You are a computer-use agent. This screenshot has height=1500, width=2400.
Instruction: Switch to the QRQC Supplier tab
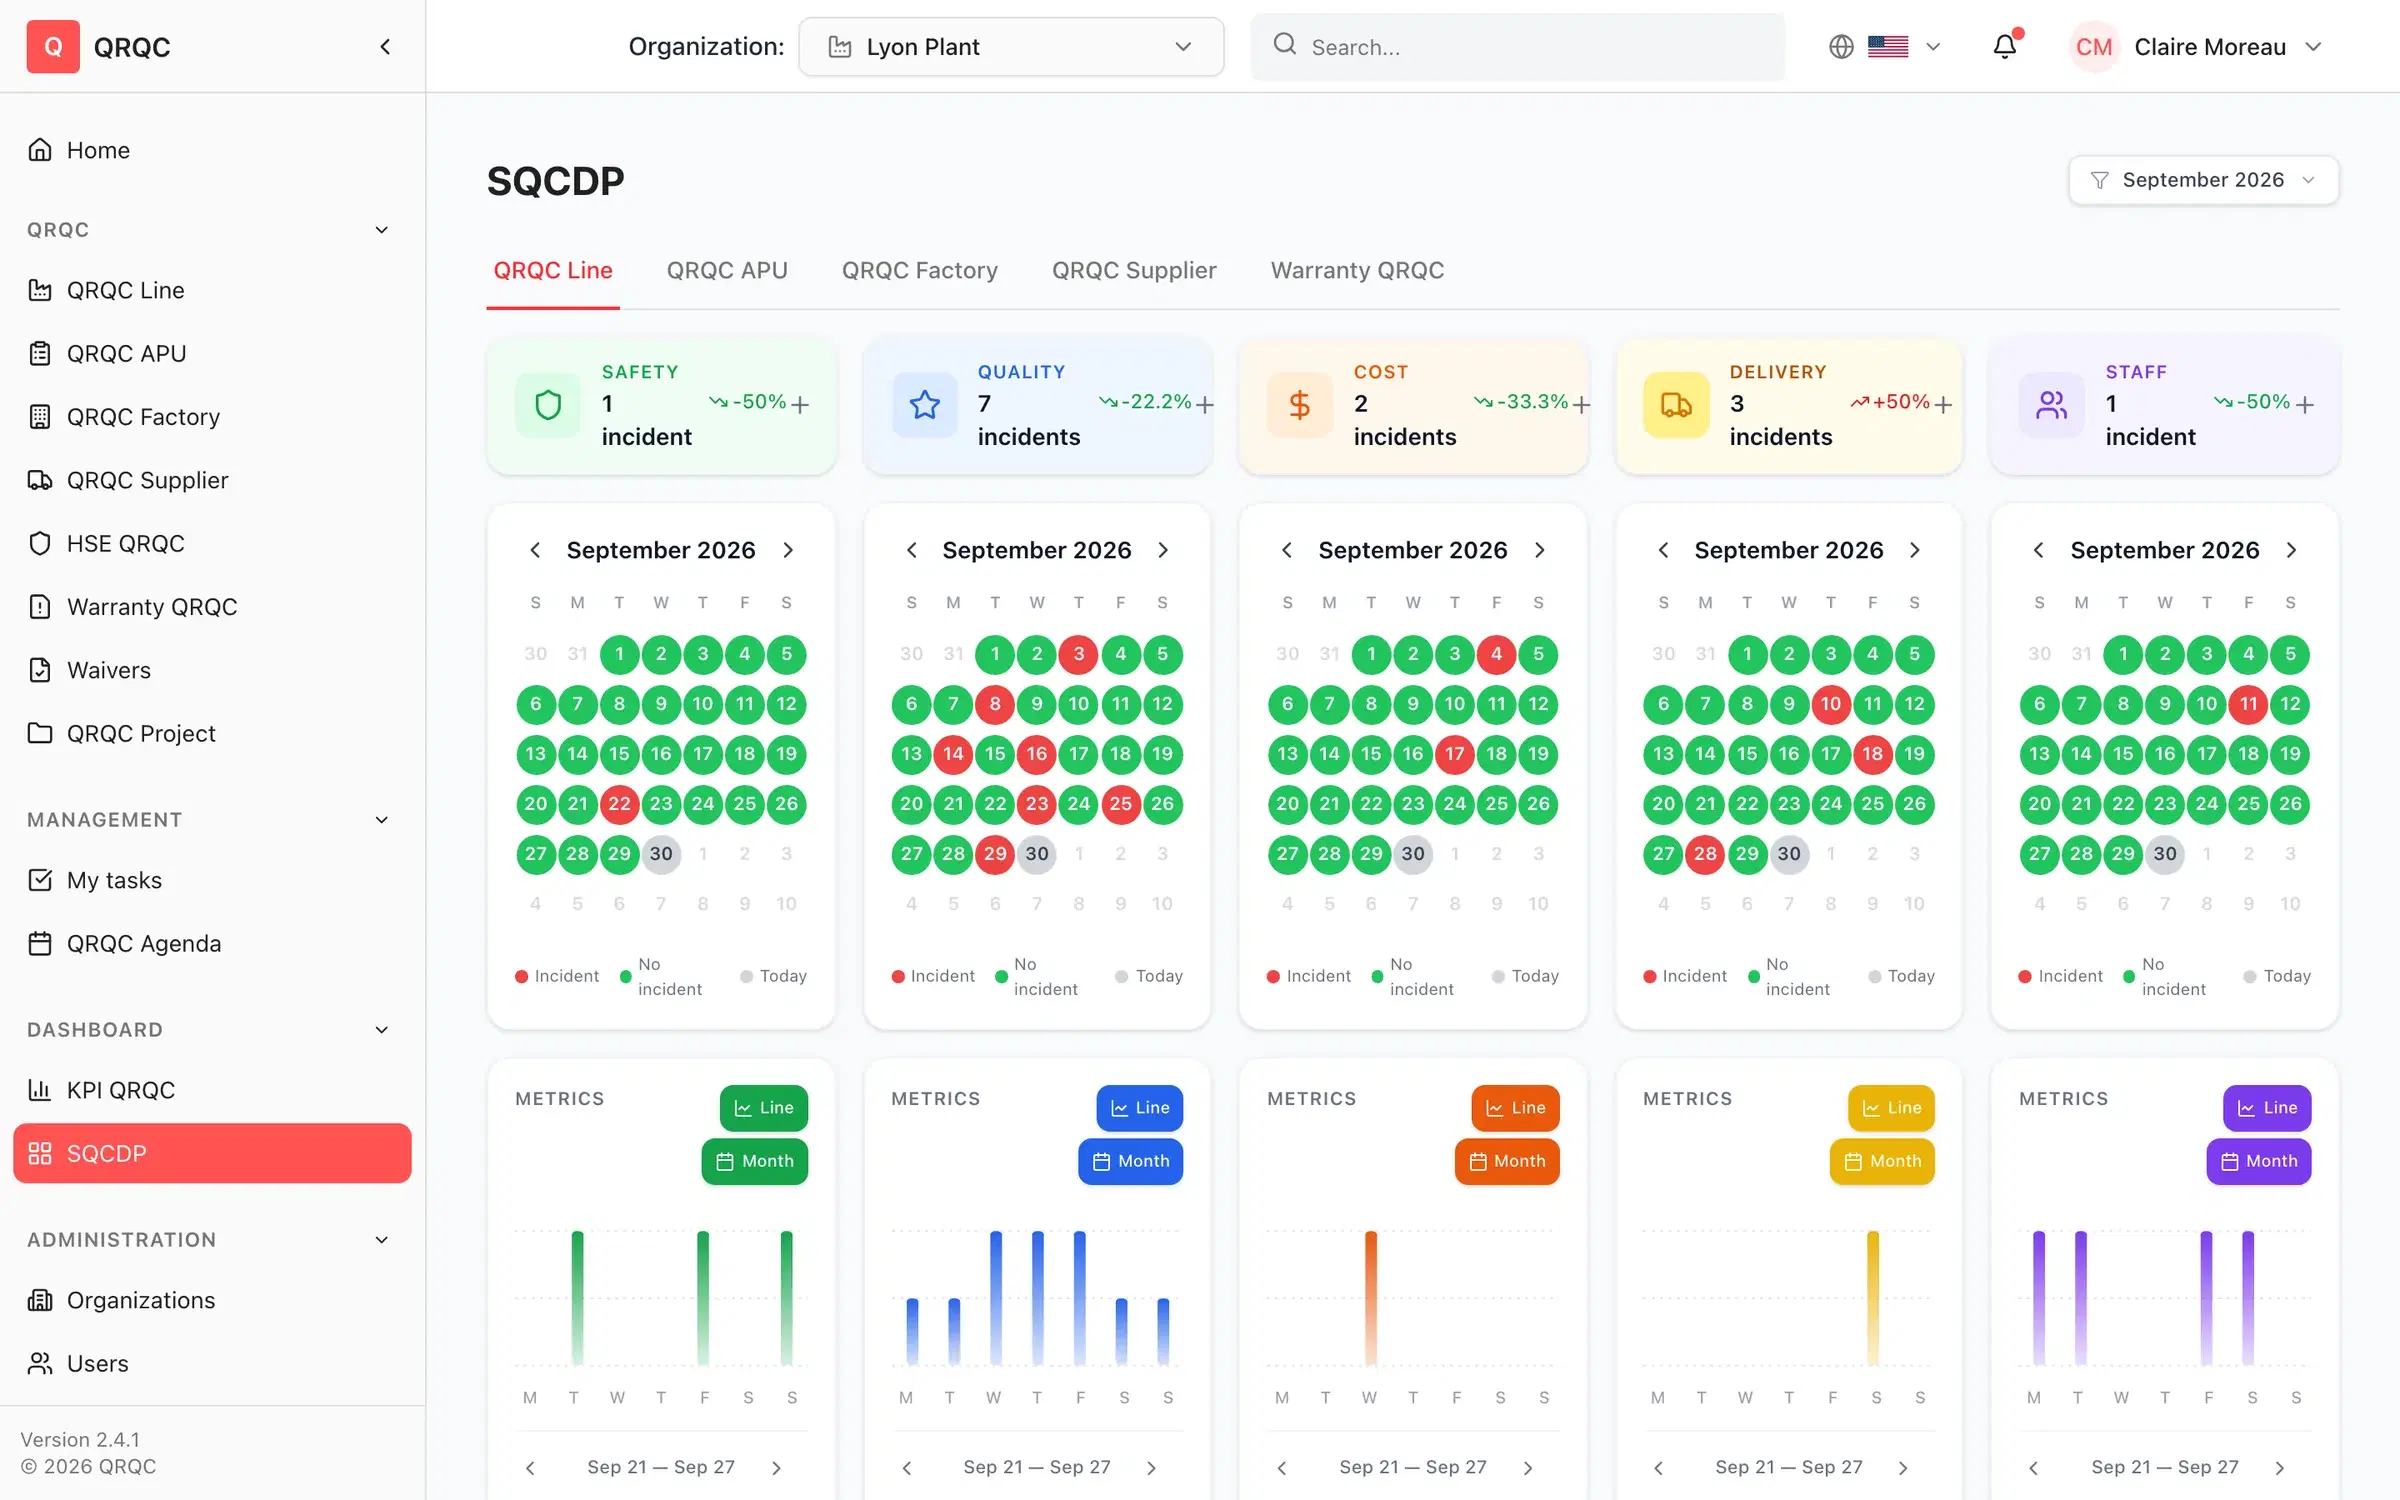(x=1134, y=271)
